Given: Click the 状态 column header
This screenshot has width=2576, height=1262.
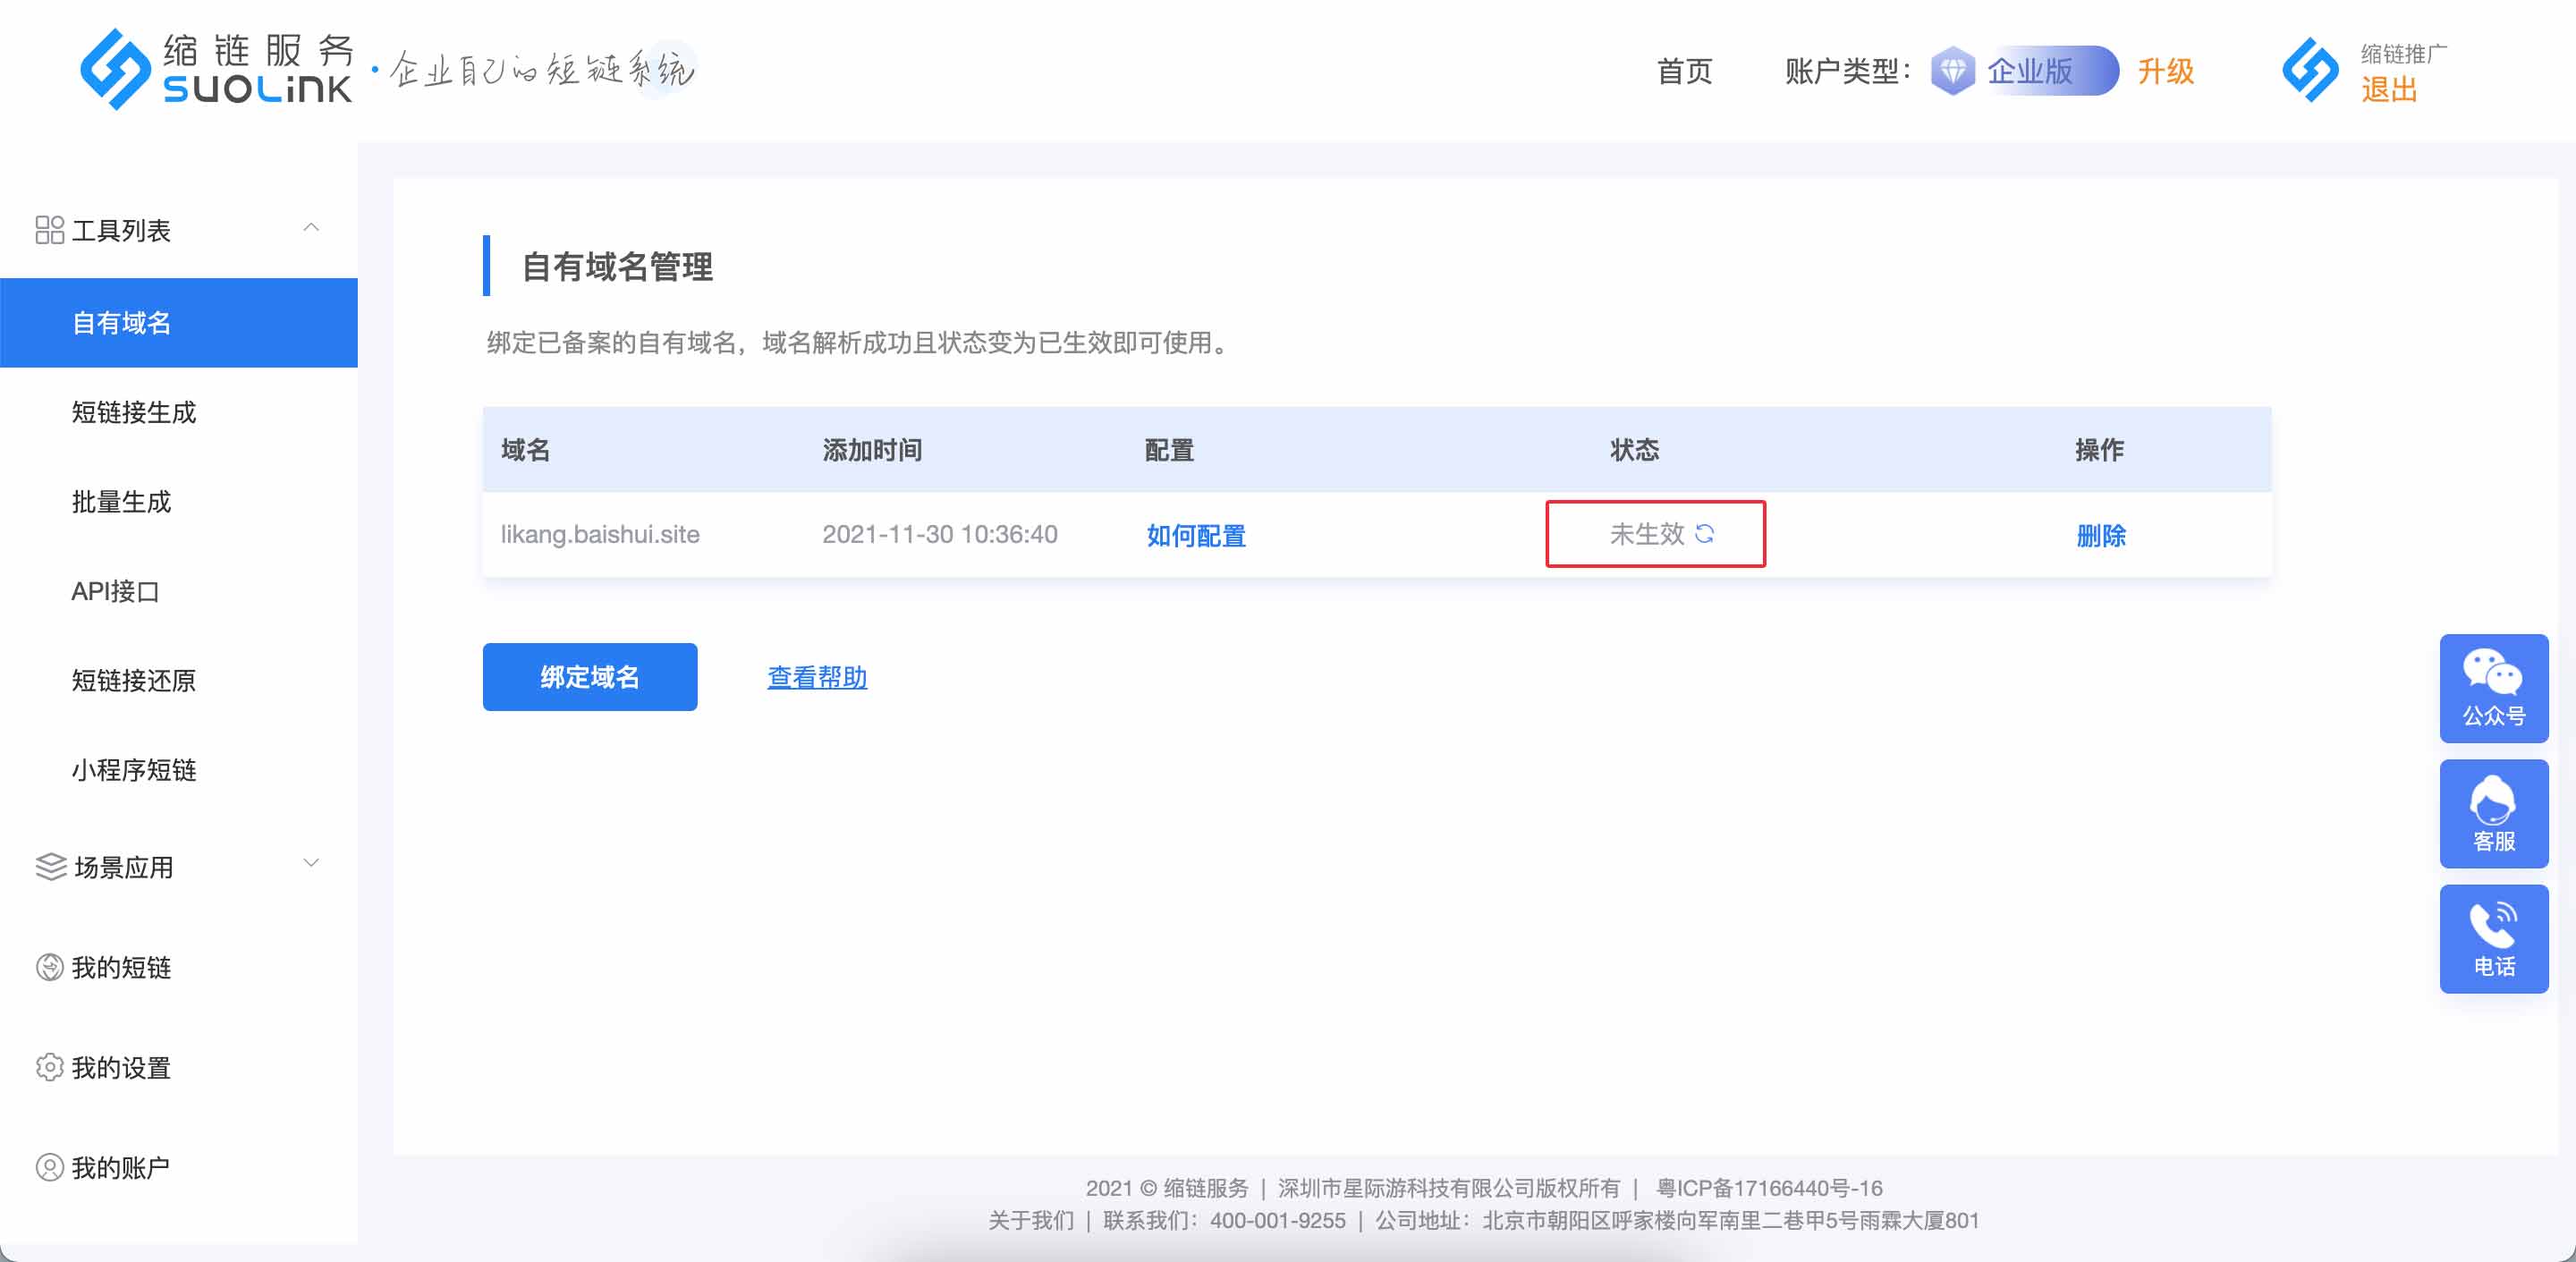Looking at the screenshot, I should coord(1635,449).
